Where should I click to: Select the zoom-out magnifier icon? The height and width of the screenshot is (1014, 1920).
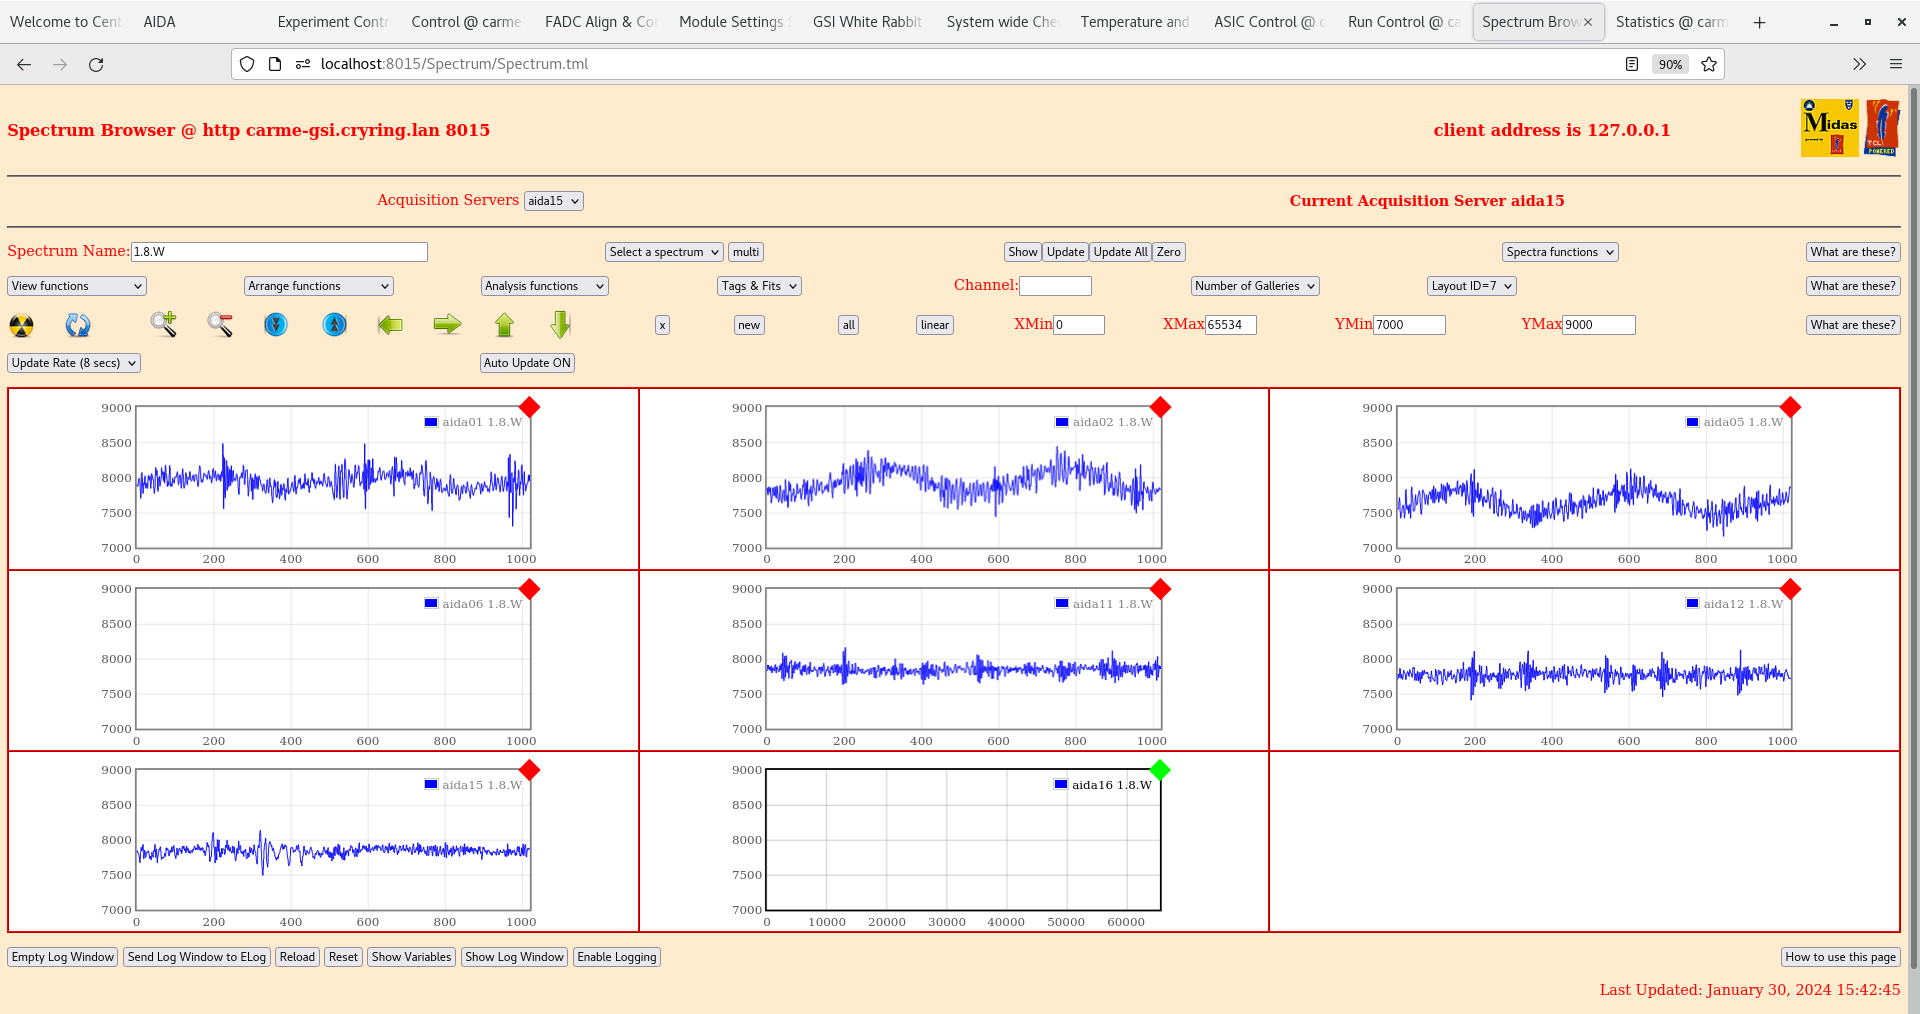[220, 325]
